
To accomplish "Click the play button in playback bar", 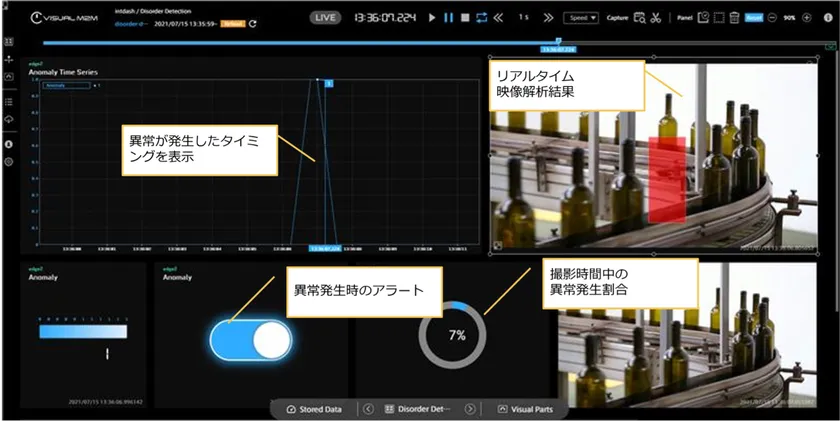I will [x=431, y=17].
